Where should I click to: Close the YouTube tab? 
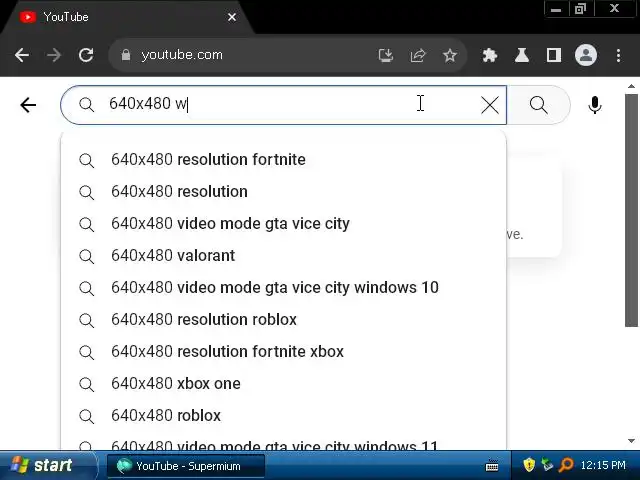click(x=232, y=17)
